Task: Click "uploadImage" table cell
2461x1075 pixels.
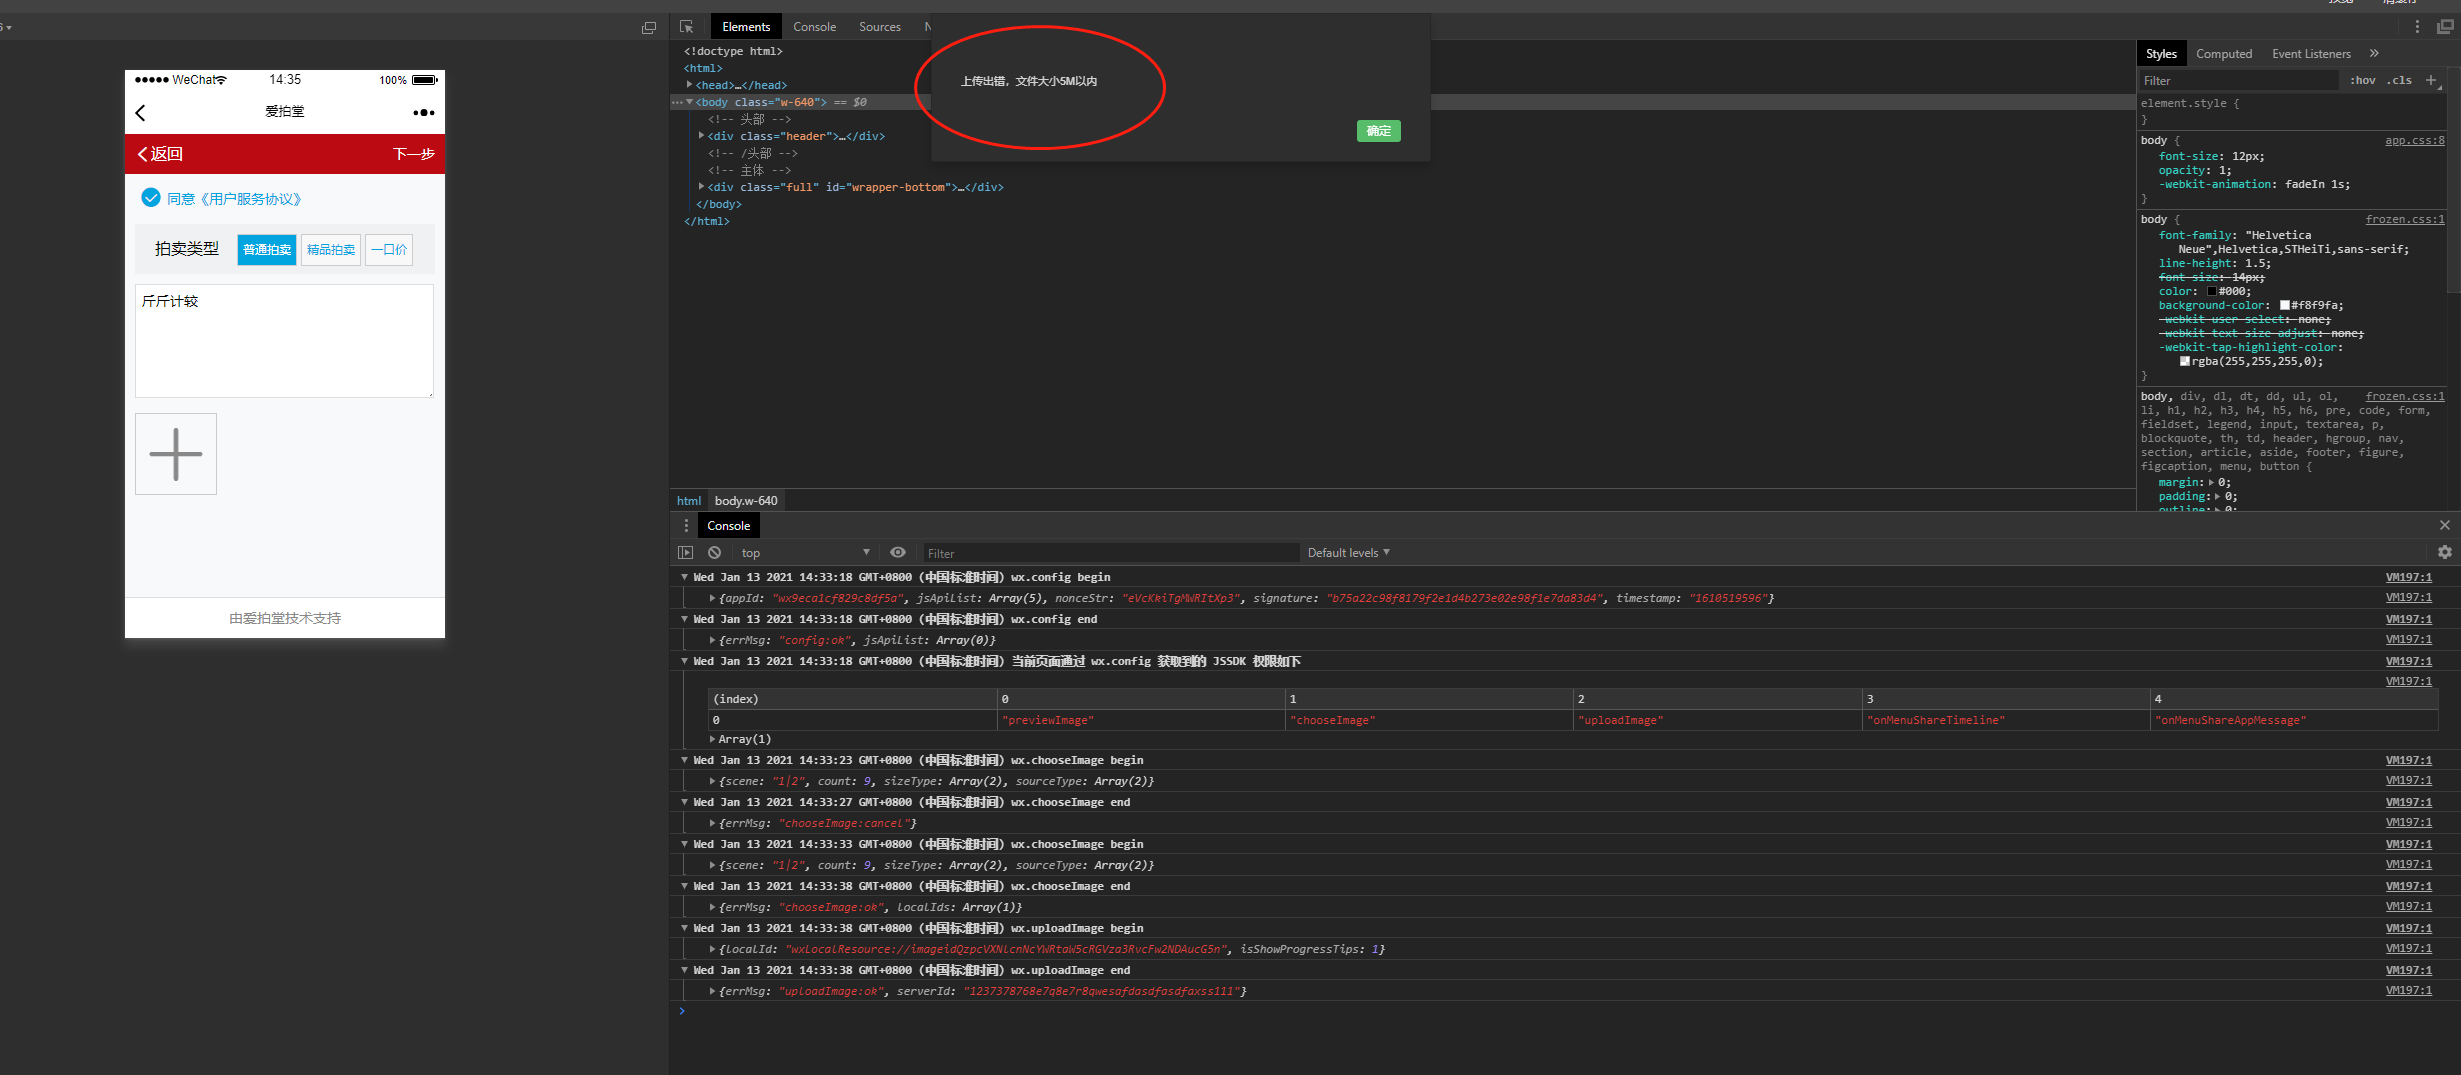Action: (x=1718, y=720)
